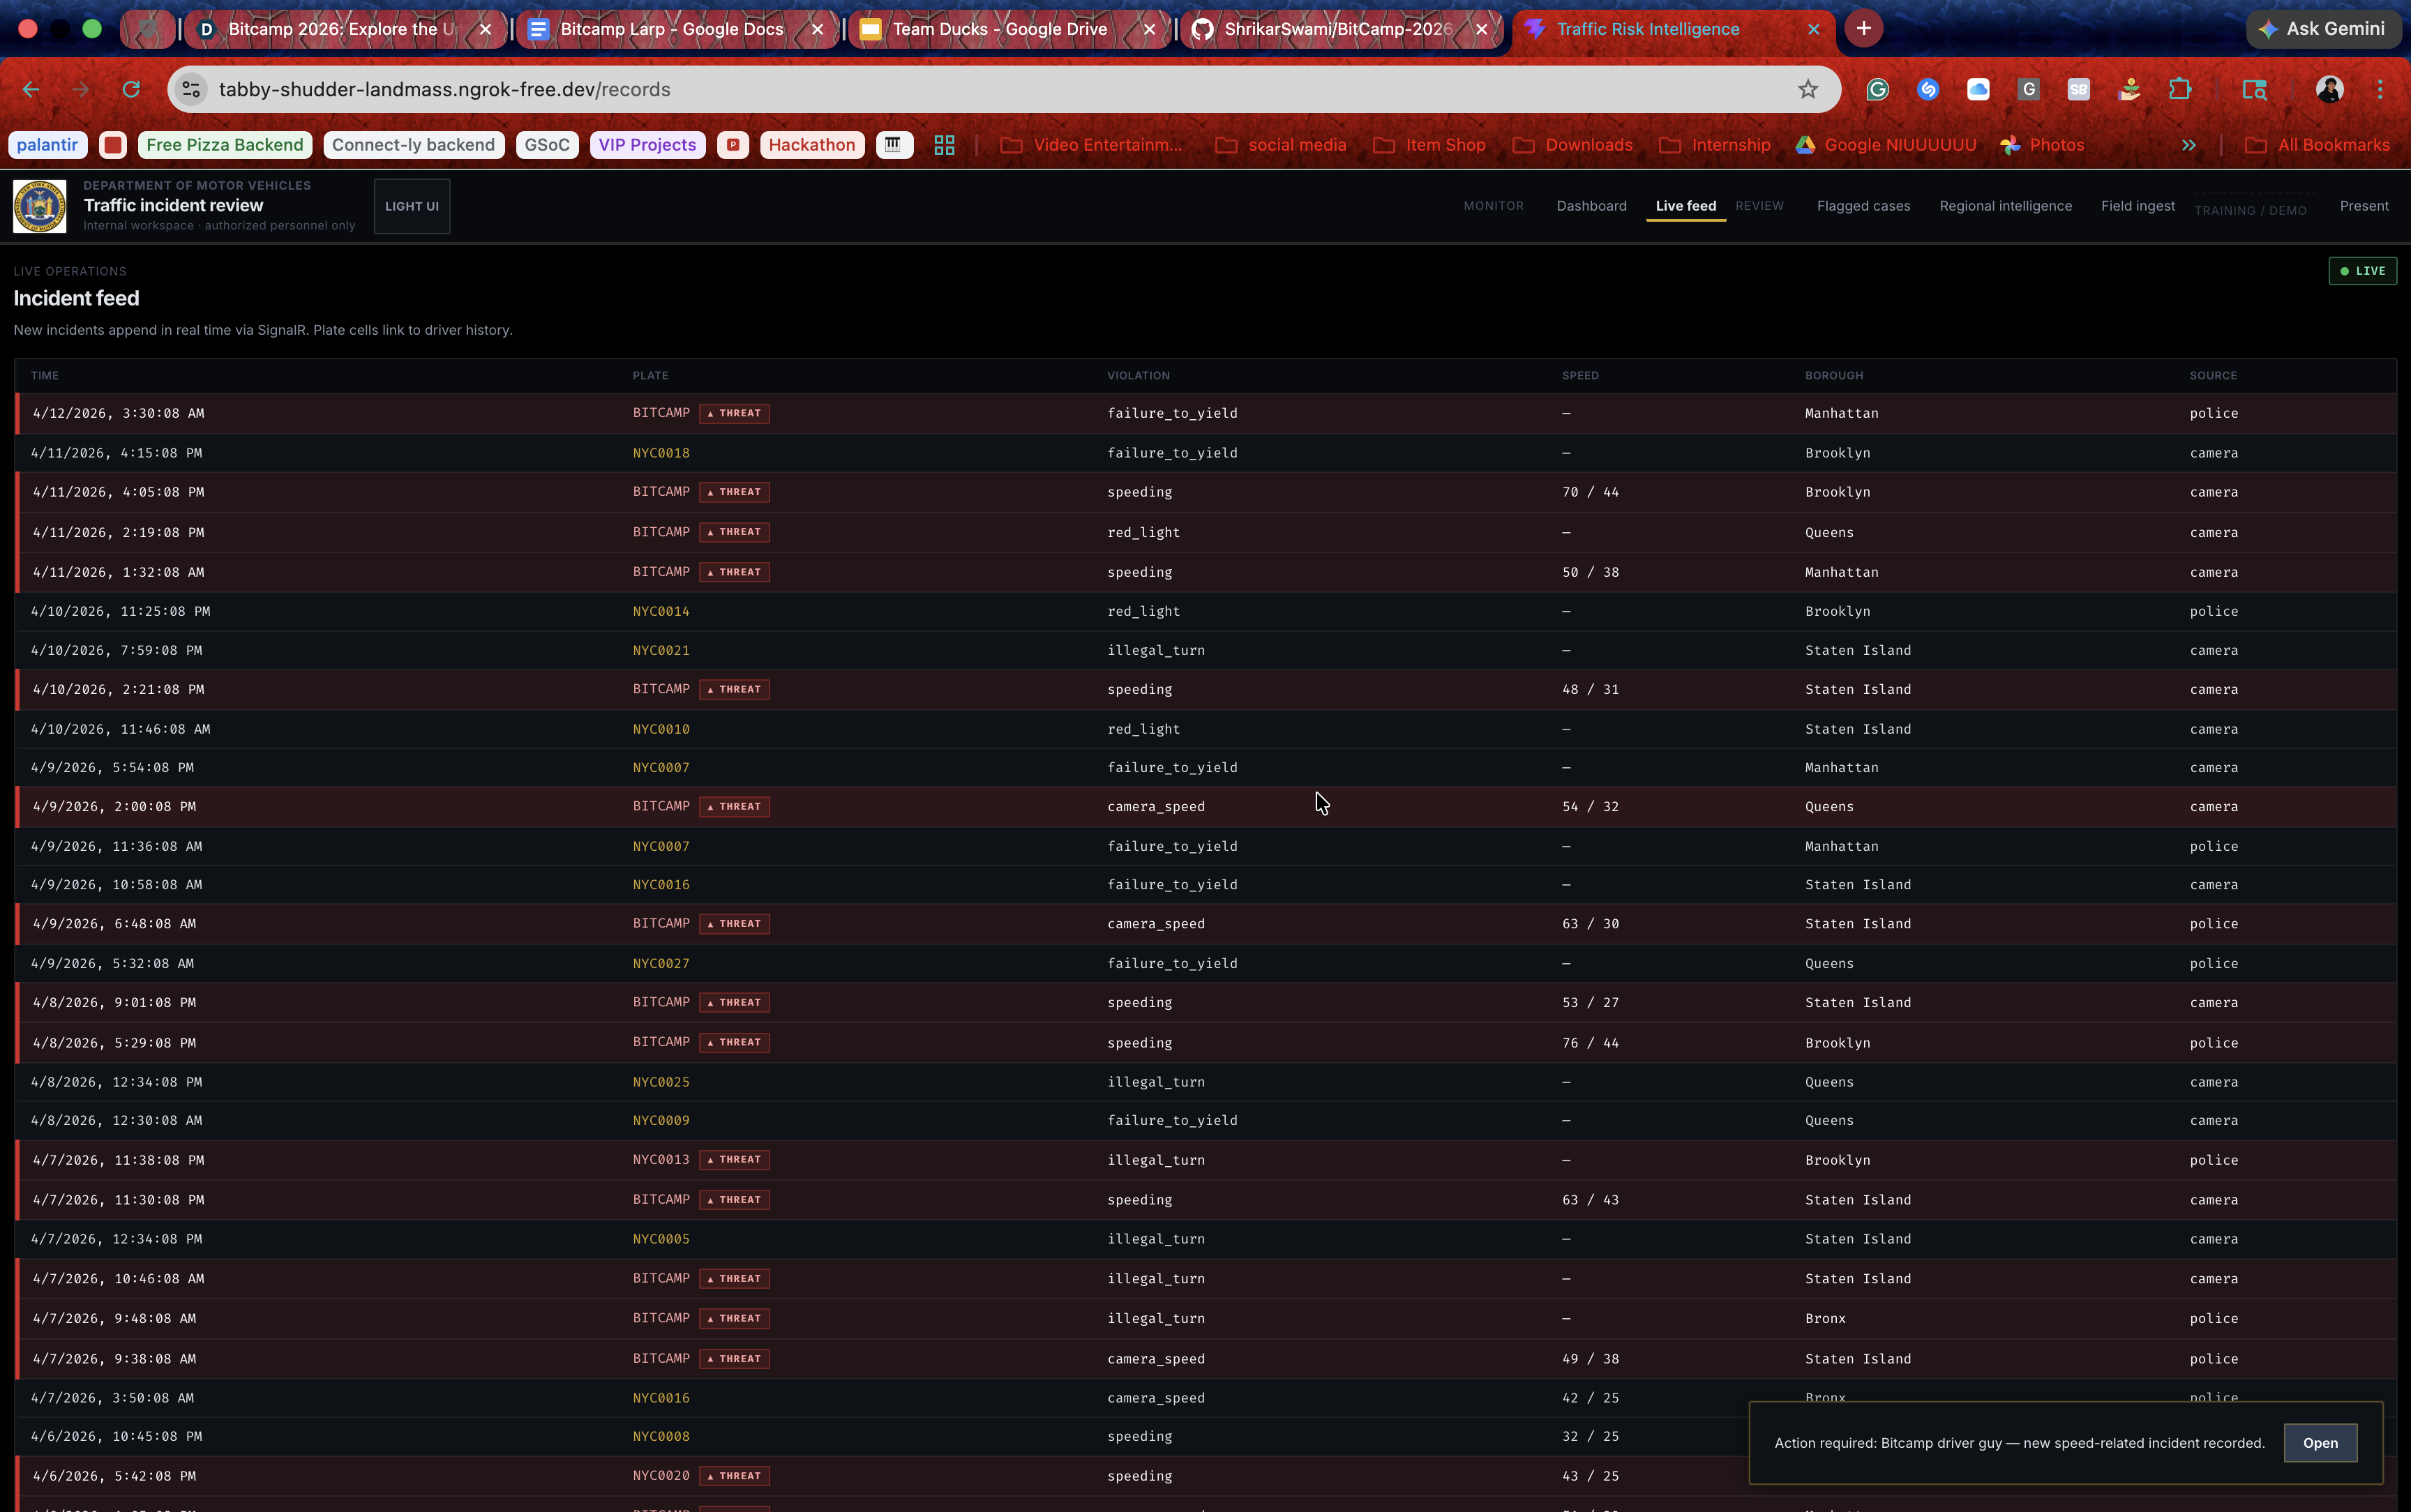
Task: Open plate NYC0018 driver history
Action: click(x=661, y=453)
